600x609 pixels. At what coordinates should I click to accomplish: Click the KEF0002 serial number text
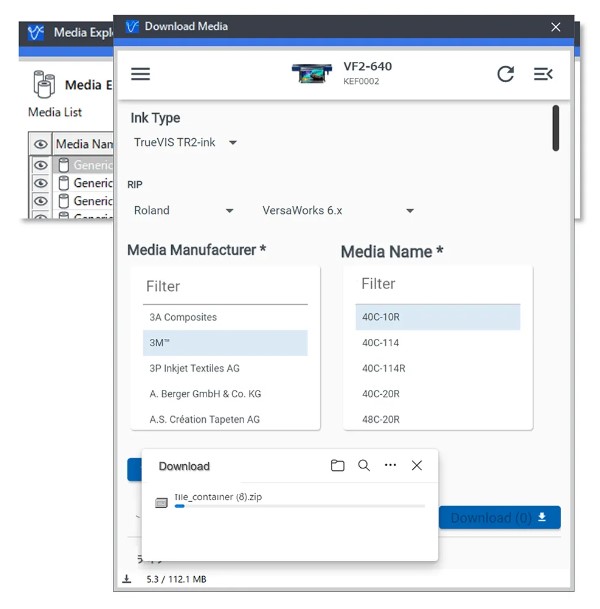(x=361, y=81)
